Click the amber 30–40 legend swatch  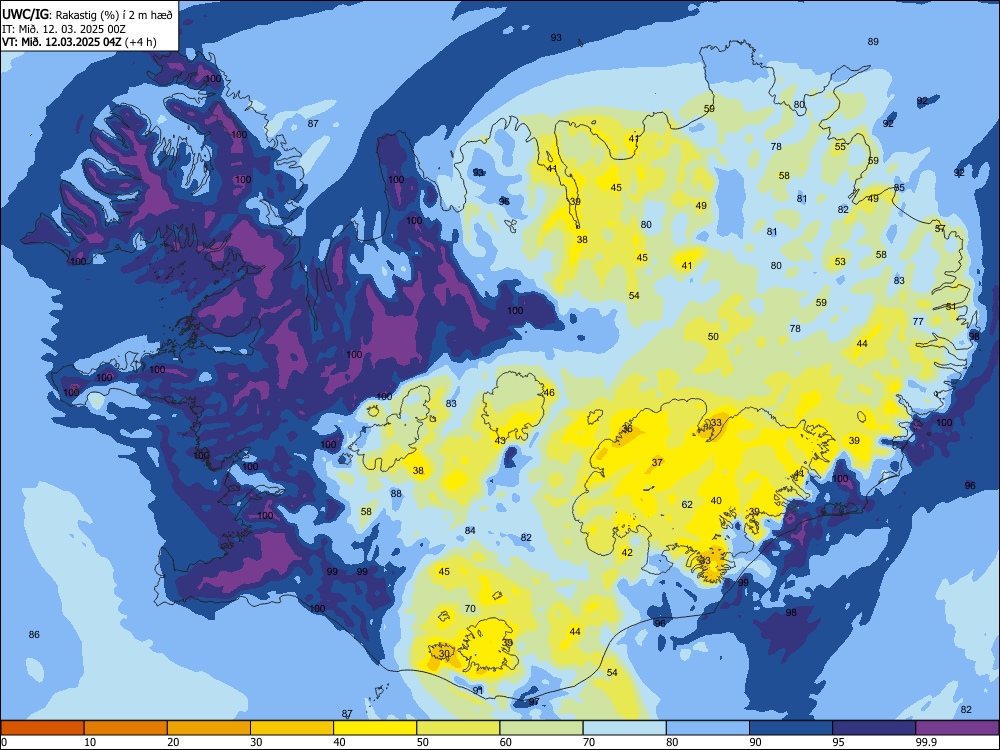(x=292, y=728)
